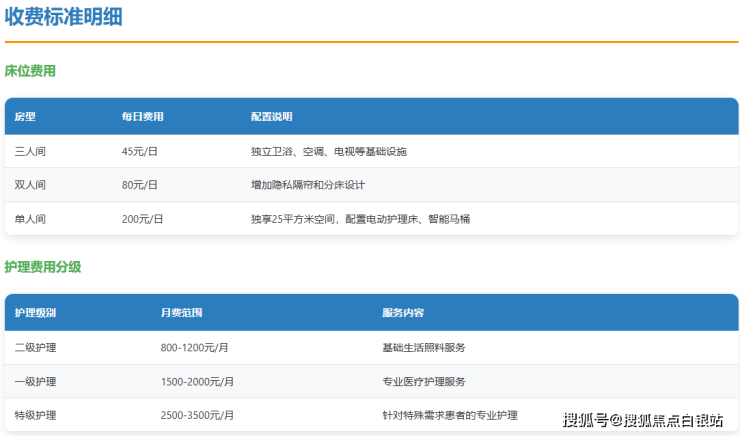Viewport: 740px width, 436px height.
Task: Click the 搜狐号@搜狐焦点白银站 watermark
Action: (x=642, y=420)
